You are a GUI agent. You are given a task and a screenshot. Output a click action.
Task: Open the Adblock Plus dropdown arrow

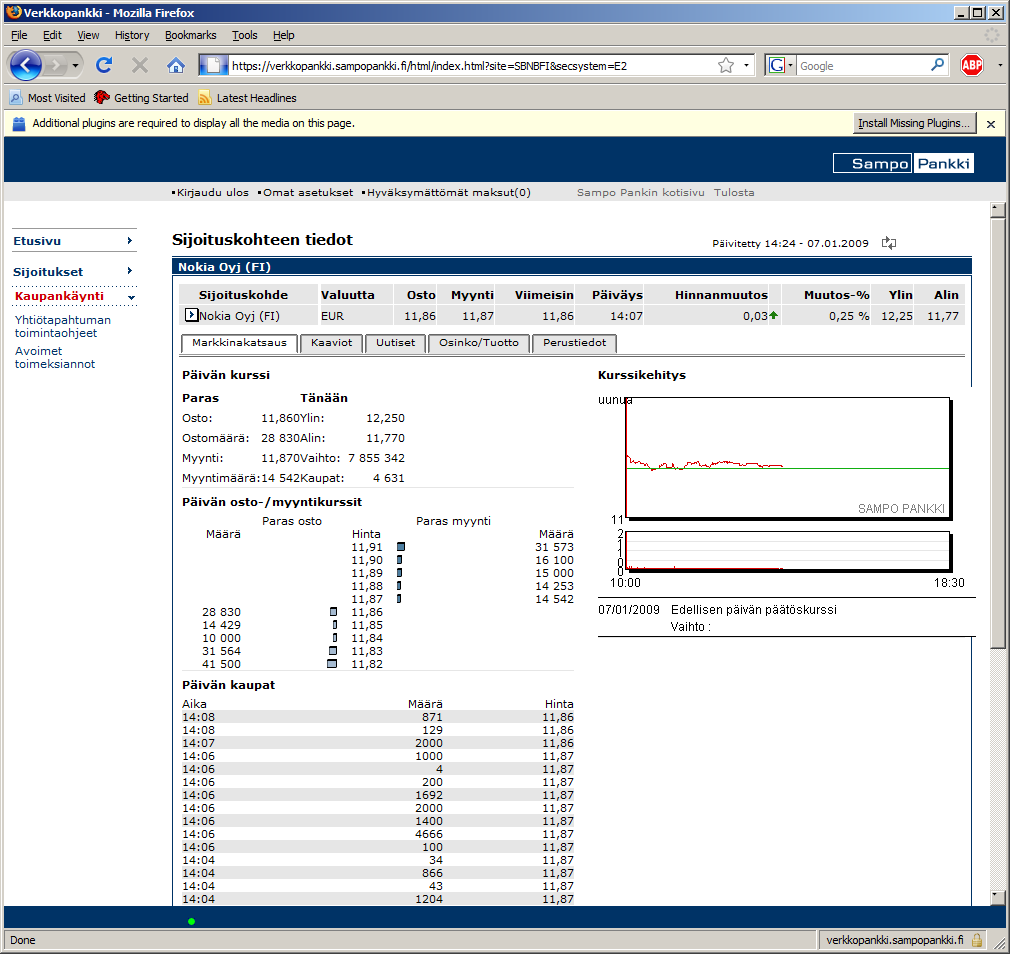point(1000,65)
